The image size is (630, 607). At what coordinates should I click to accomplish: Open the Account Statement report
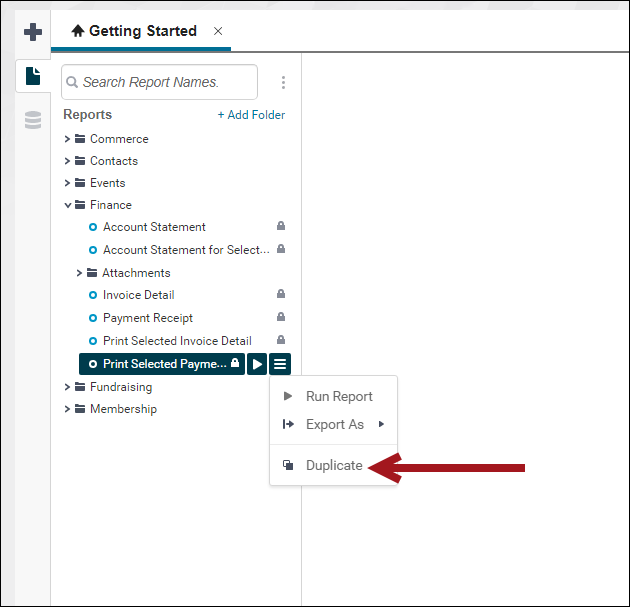154,227
